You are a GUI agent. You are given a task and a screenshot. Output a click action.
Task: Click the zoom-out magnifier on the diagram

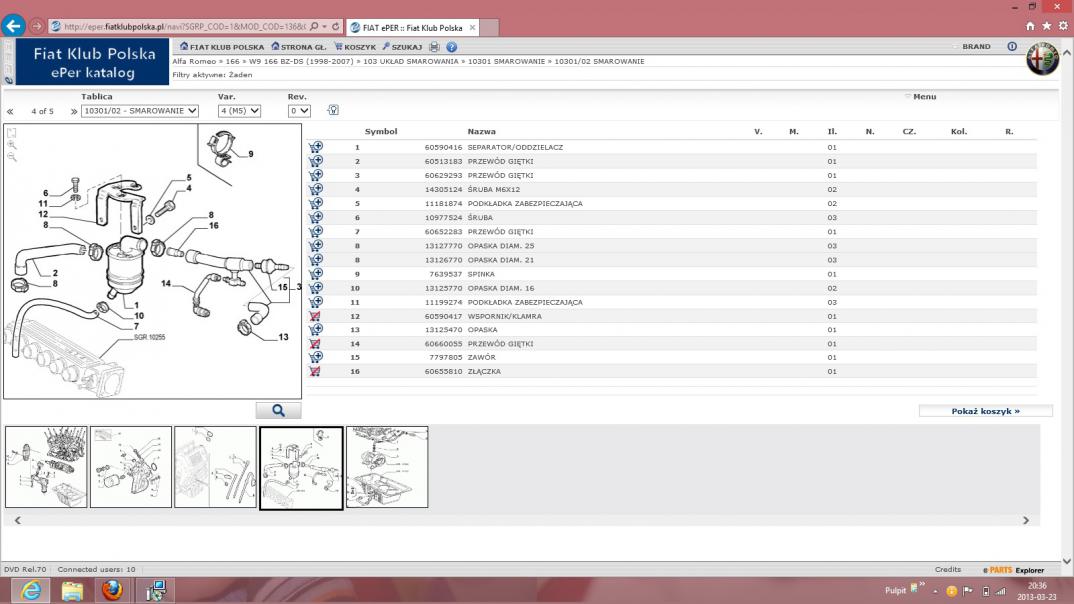[x=12, y=157]
